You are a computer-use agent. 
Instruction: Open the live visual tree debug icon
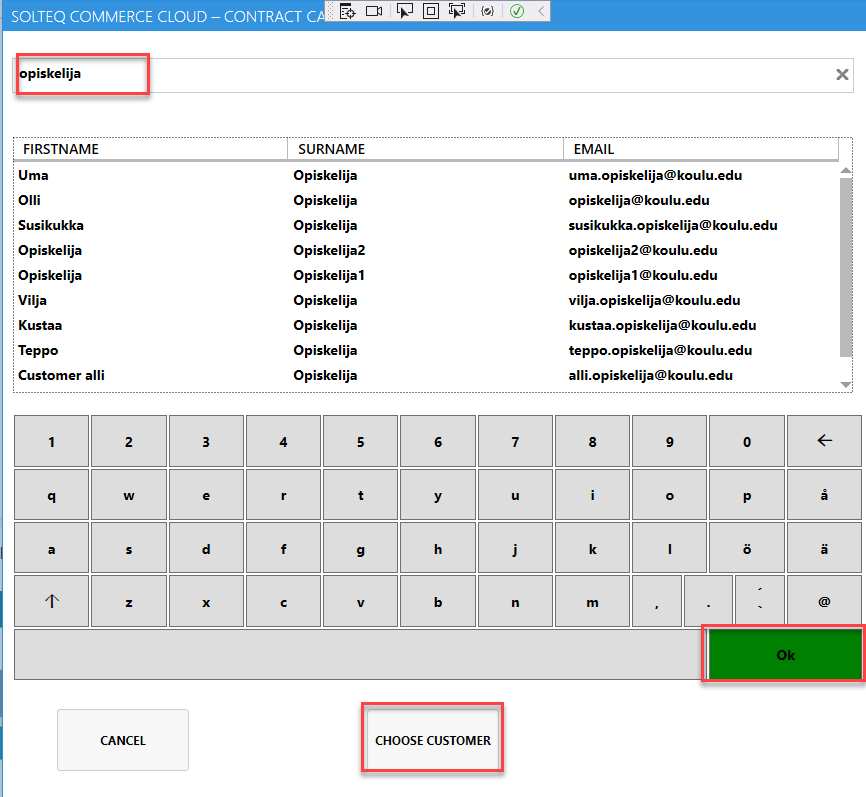[x=347, y=11]
